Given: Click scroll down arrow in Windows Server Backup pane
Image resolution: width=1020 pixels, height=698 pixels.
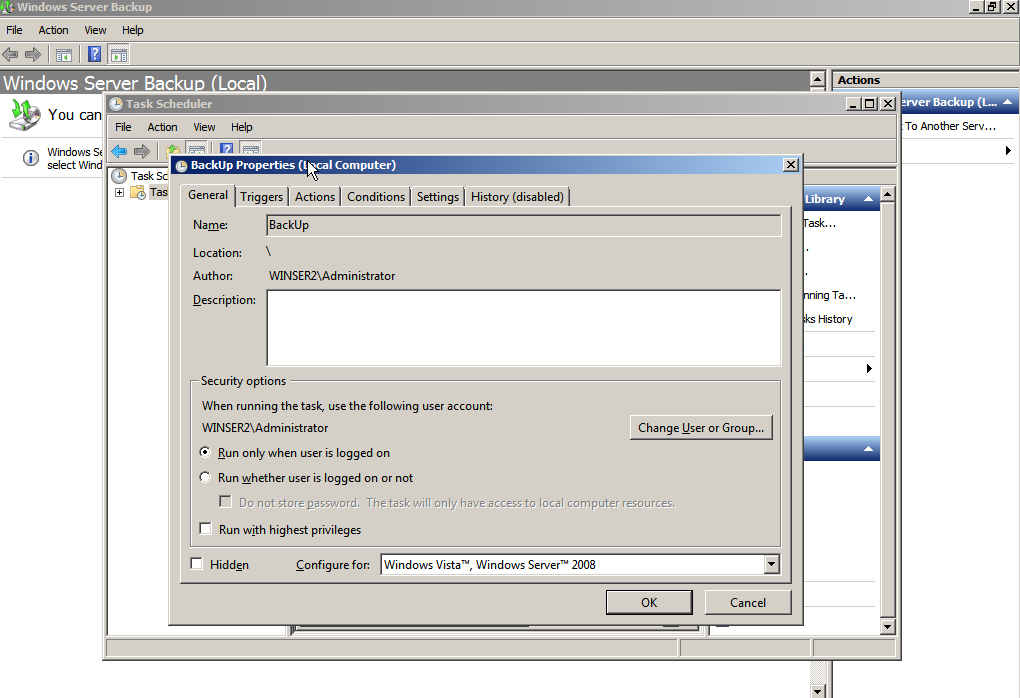Looking at the screenshot, I should point(818,690).
